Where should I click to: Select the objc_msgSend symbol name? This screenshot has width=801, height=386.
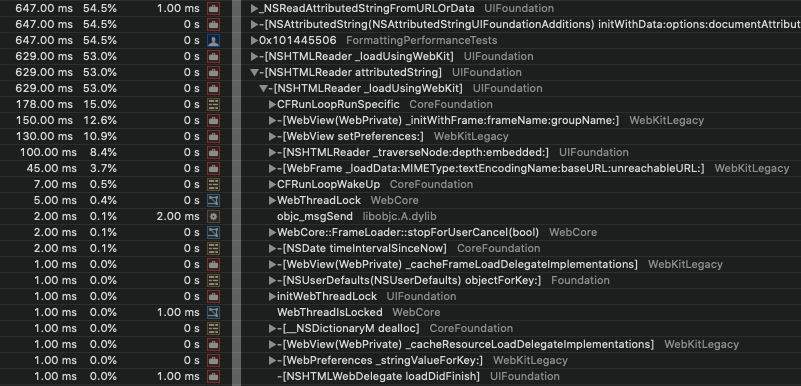315,216
